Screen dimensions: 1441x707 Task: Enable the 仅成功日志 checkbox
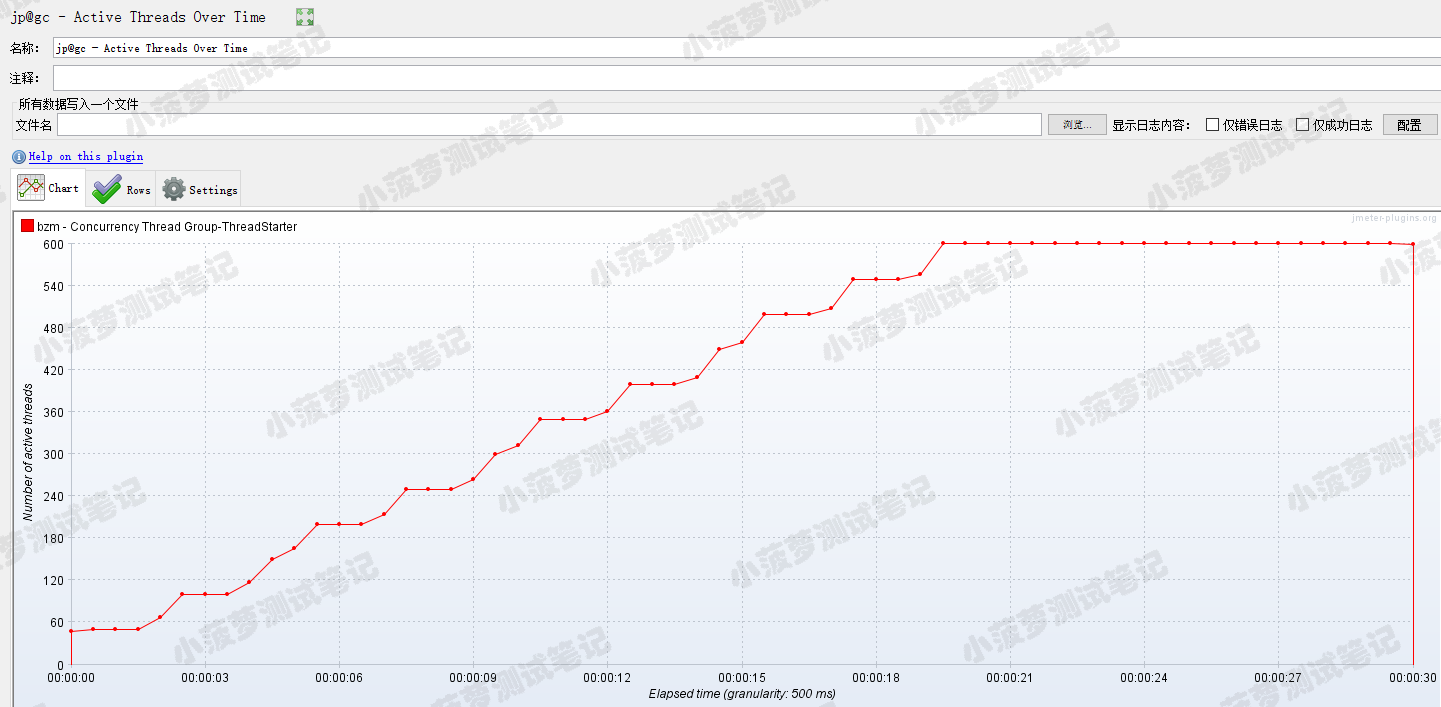tap(1302, 125)
